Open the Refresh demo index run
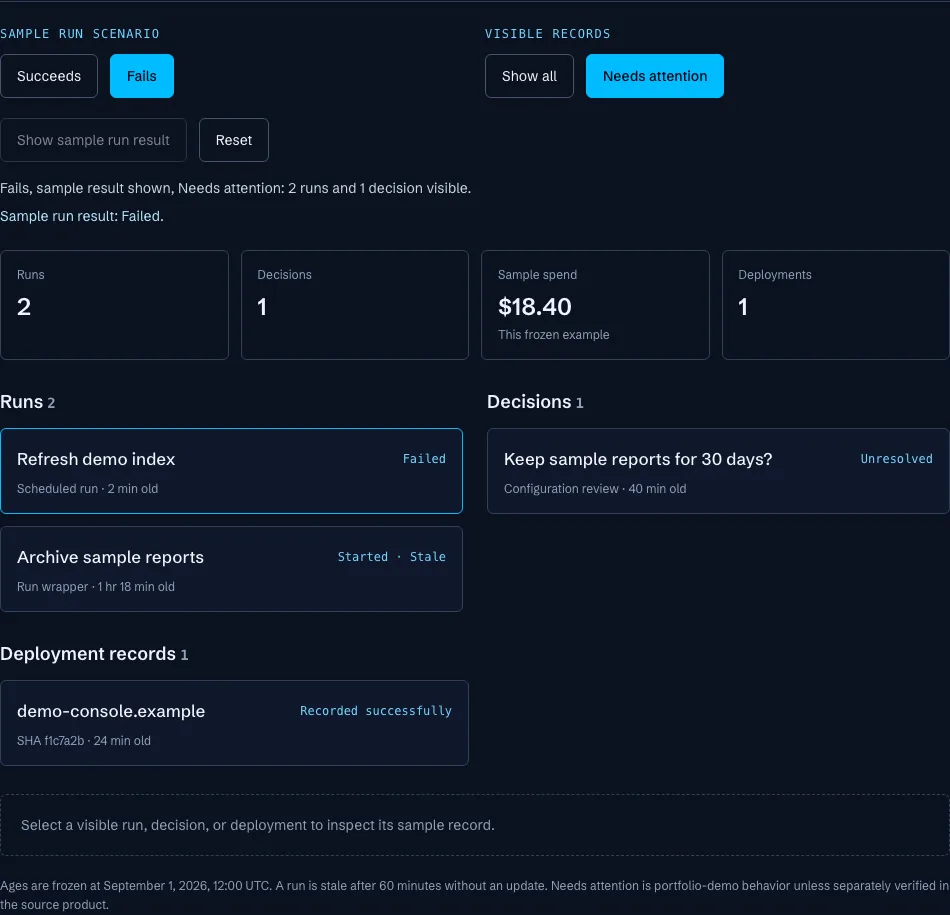950x915 pixels. click(x=231, y=471)
